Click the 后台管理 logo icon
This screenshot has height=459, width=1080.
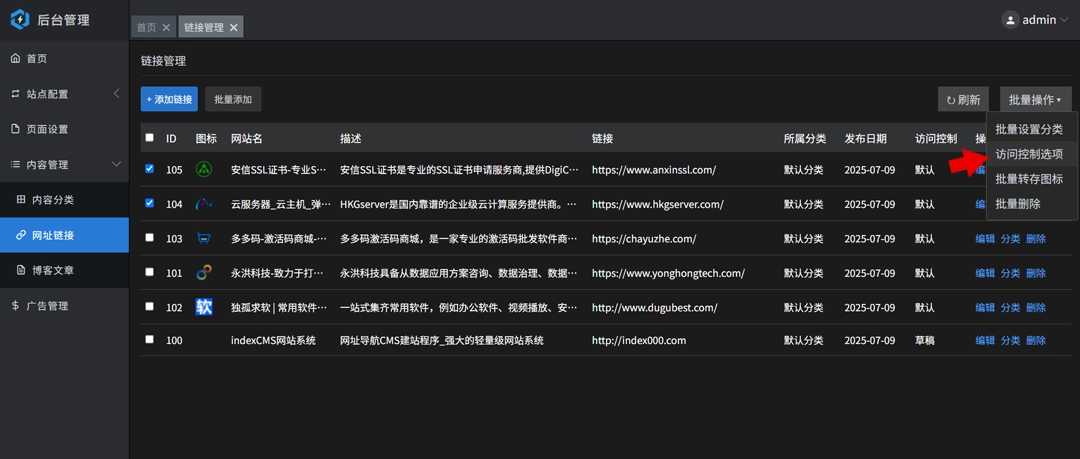point(20,19)
